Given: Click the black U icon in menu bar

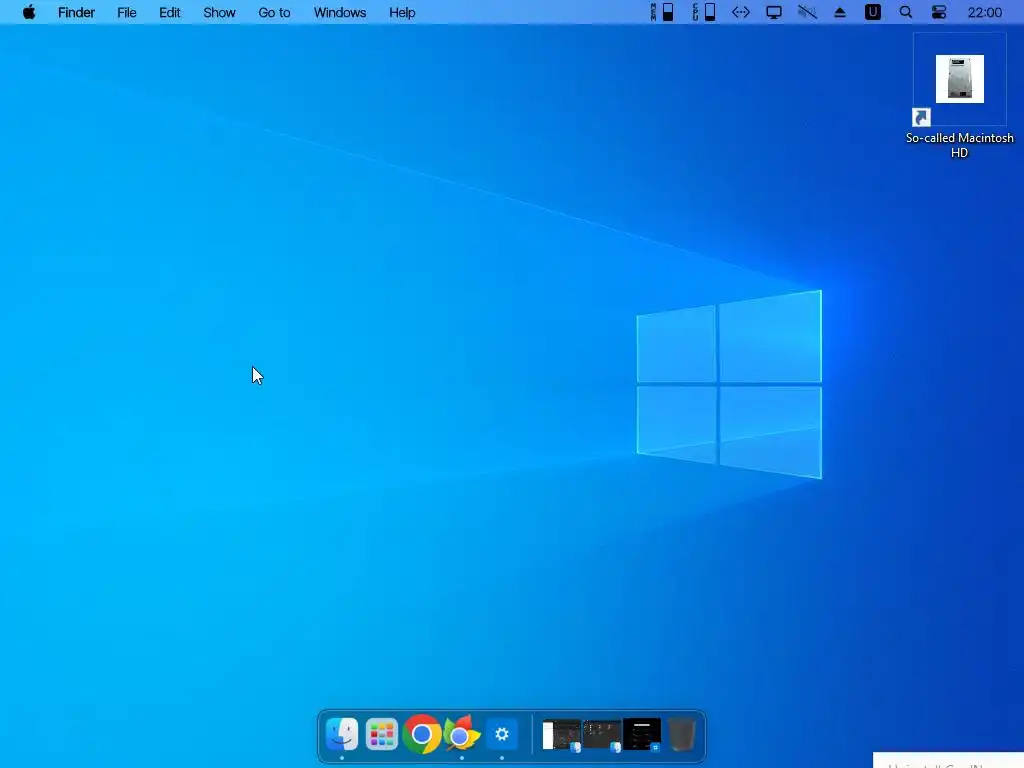Looking at the screenshot, I should 872,12.
